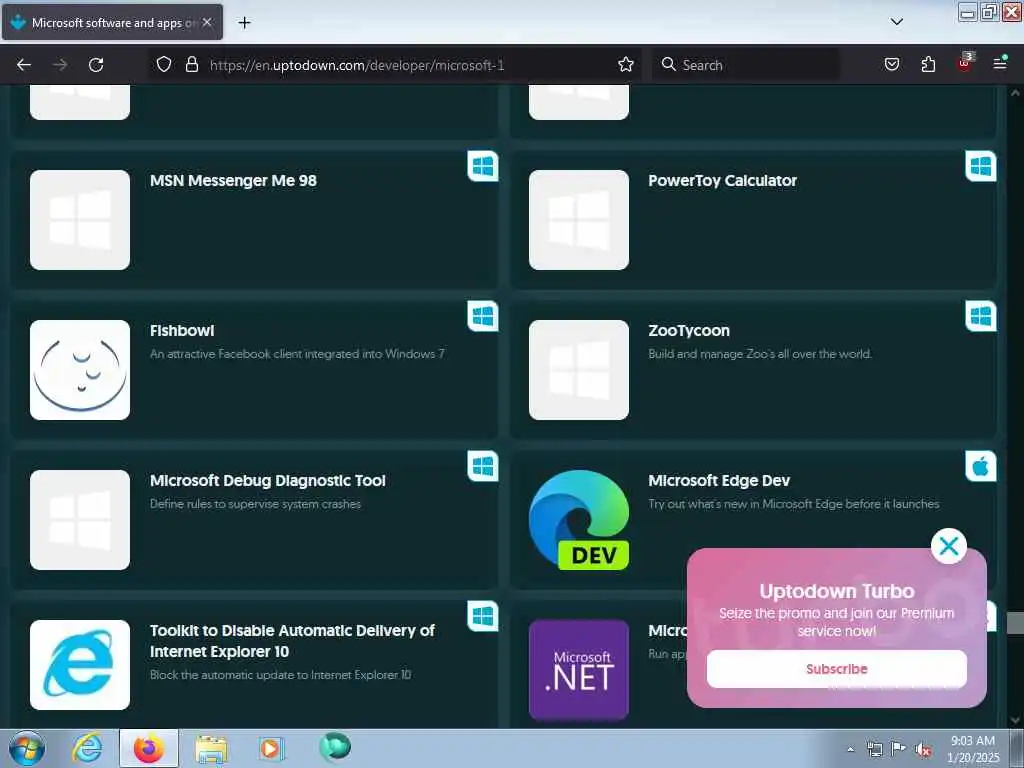Click the Internet Explorer 10 toolkit logo

[x=80, y=665]
